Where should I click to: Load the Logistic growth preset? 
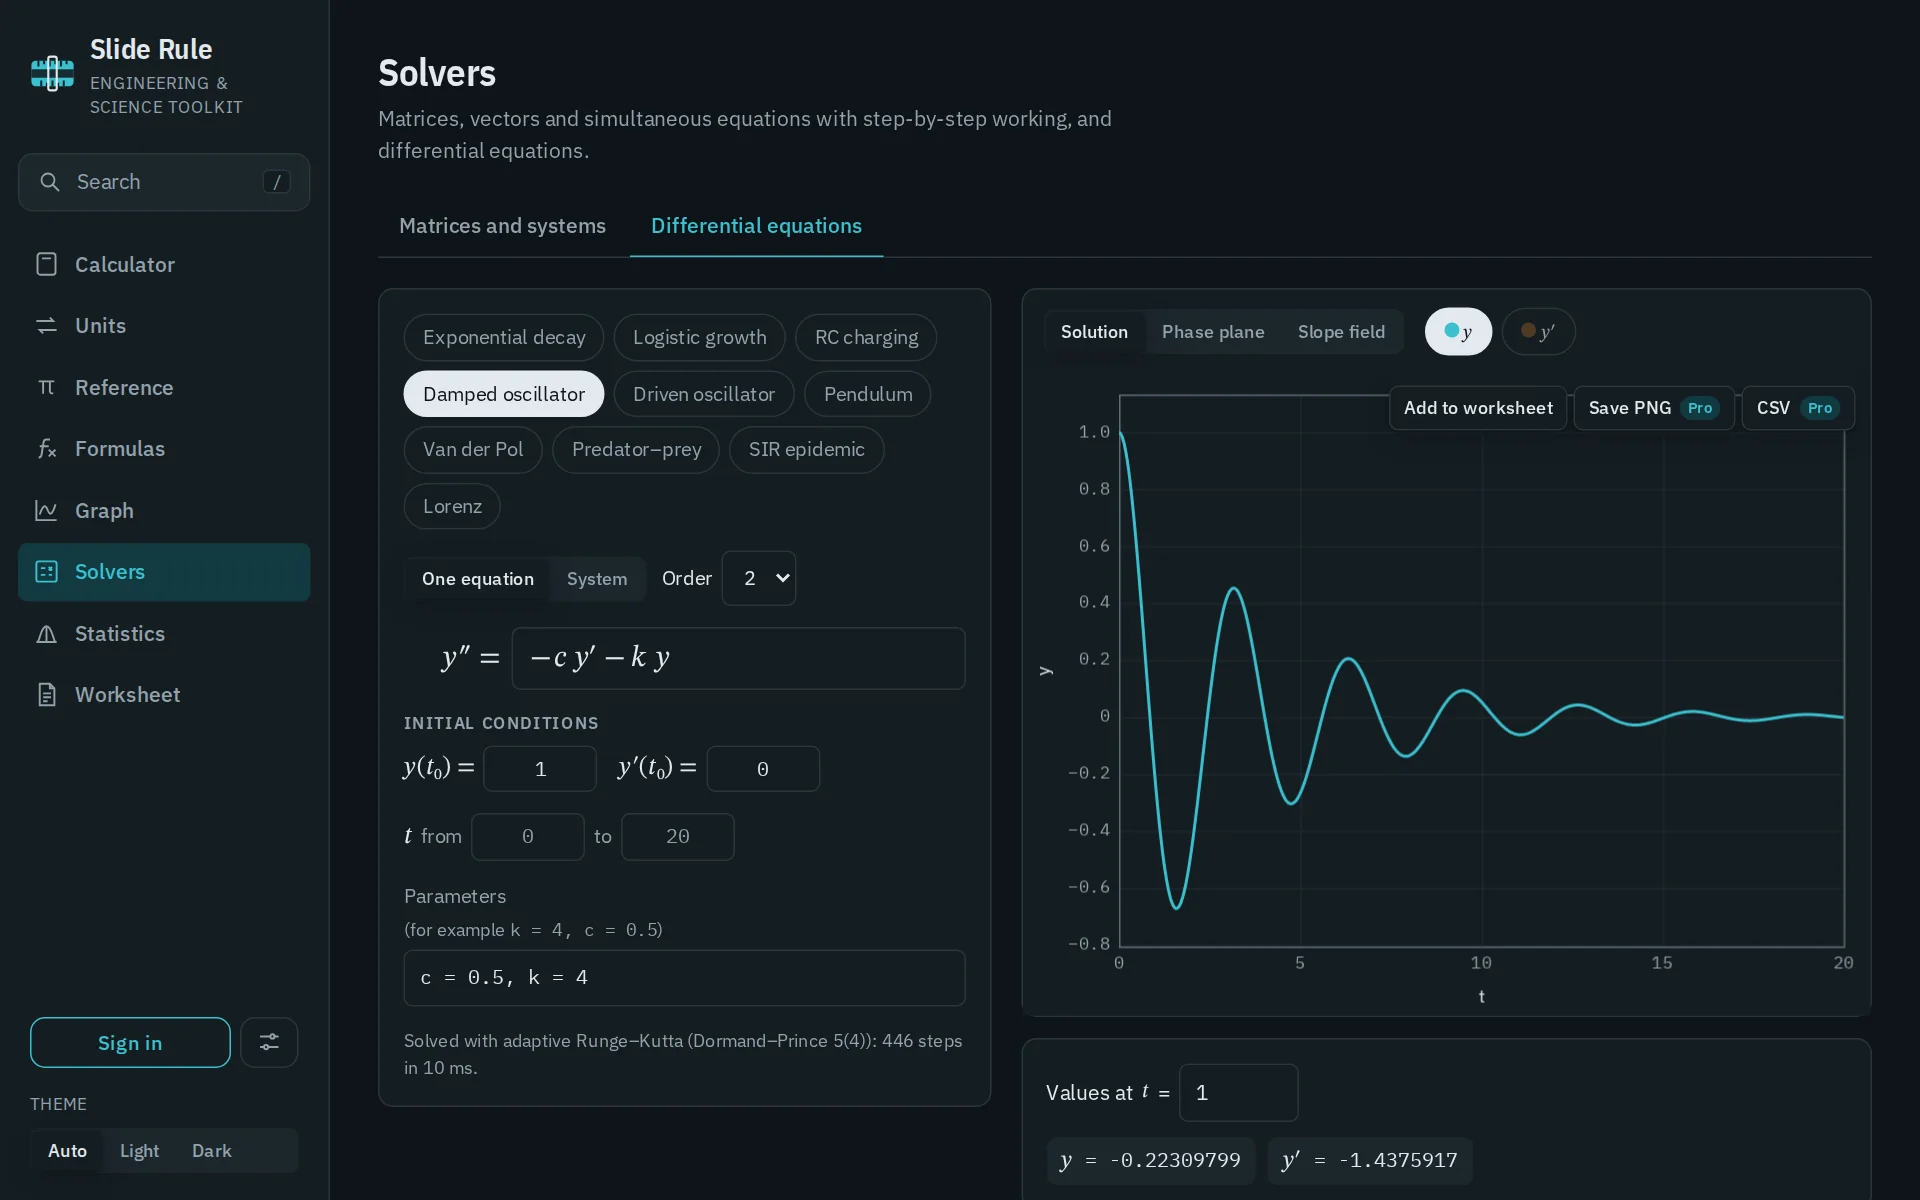700,338
